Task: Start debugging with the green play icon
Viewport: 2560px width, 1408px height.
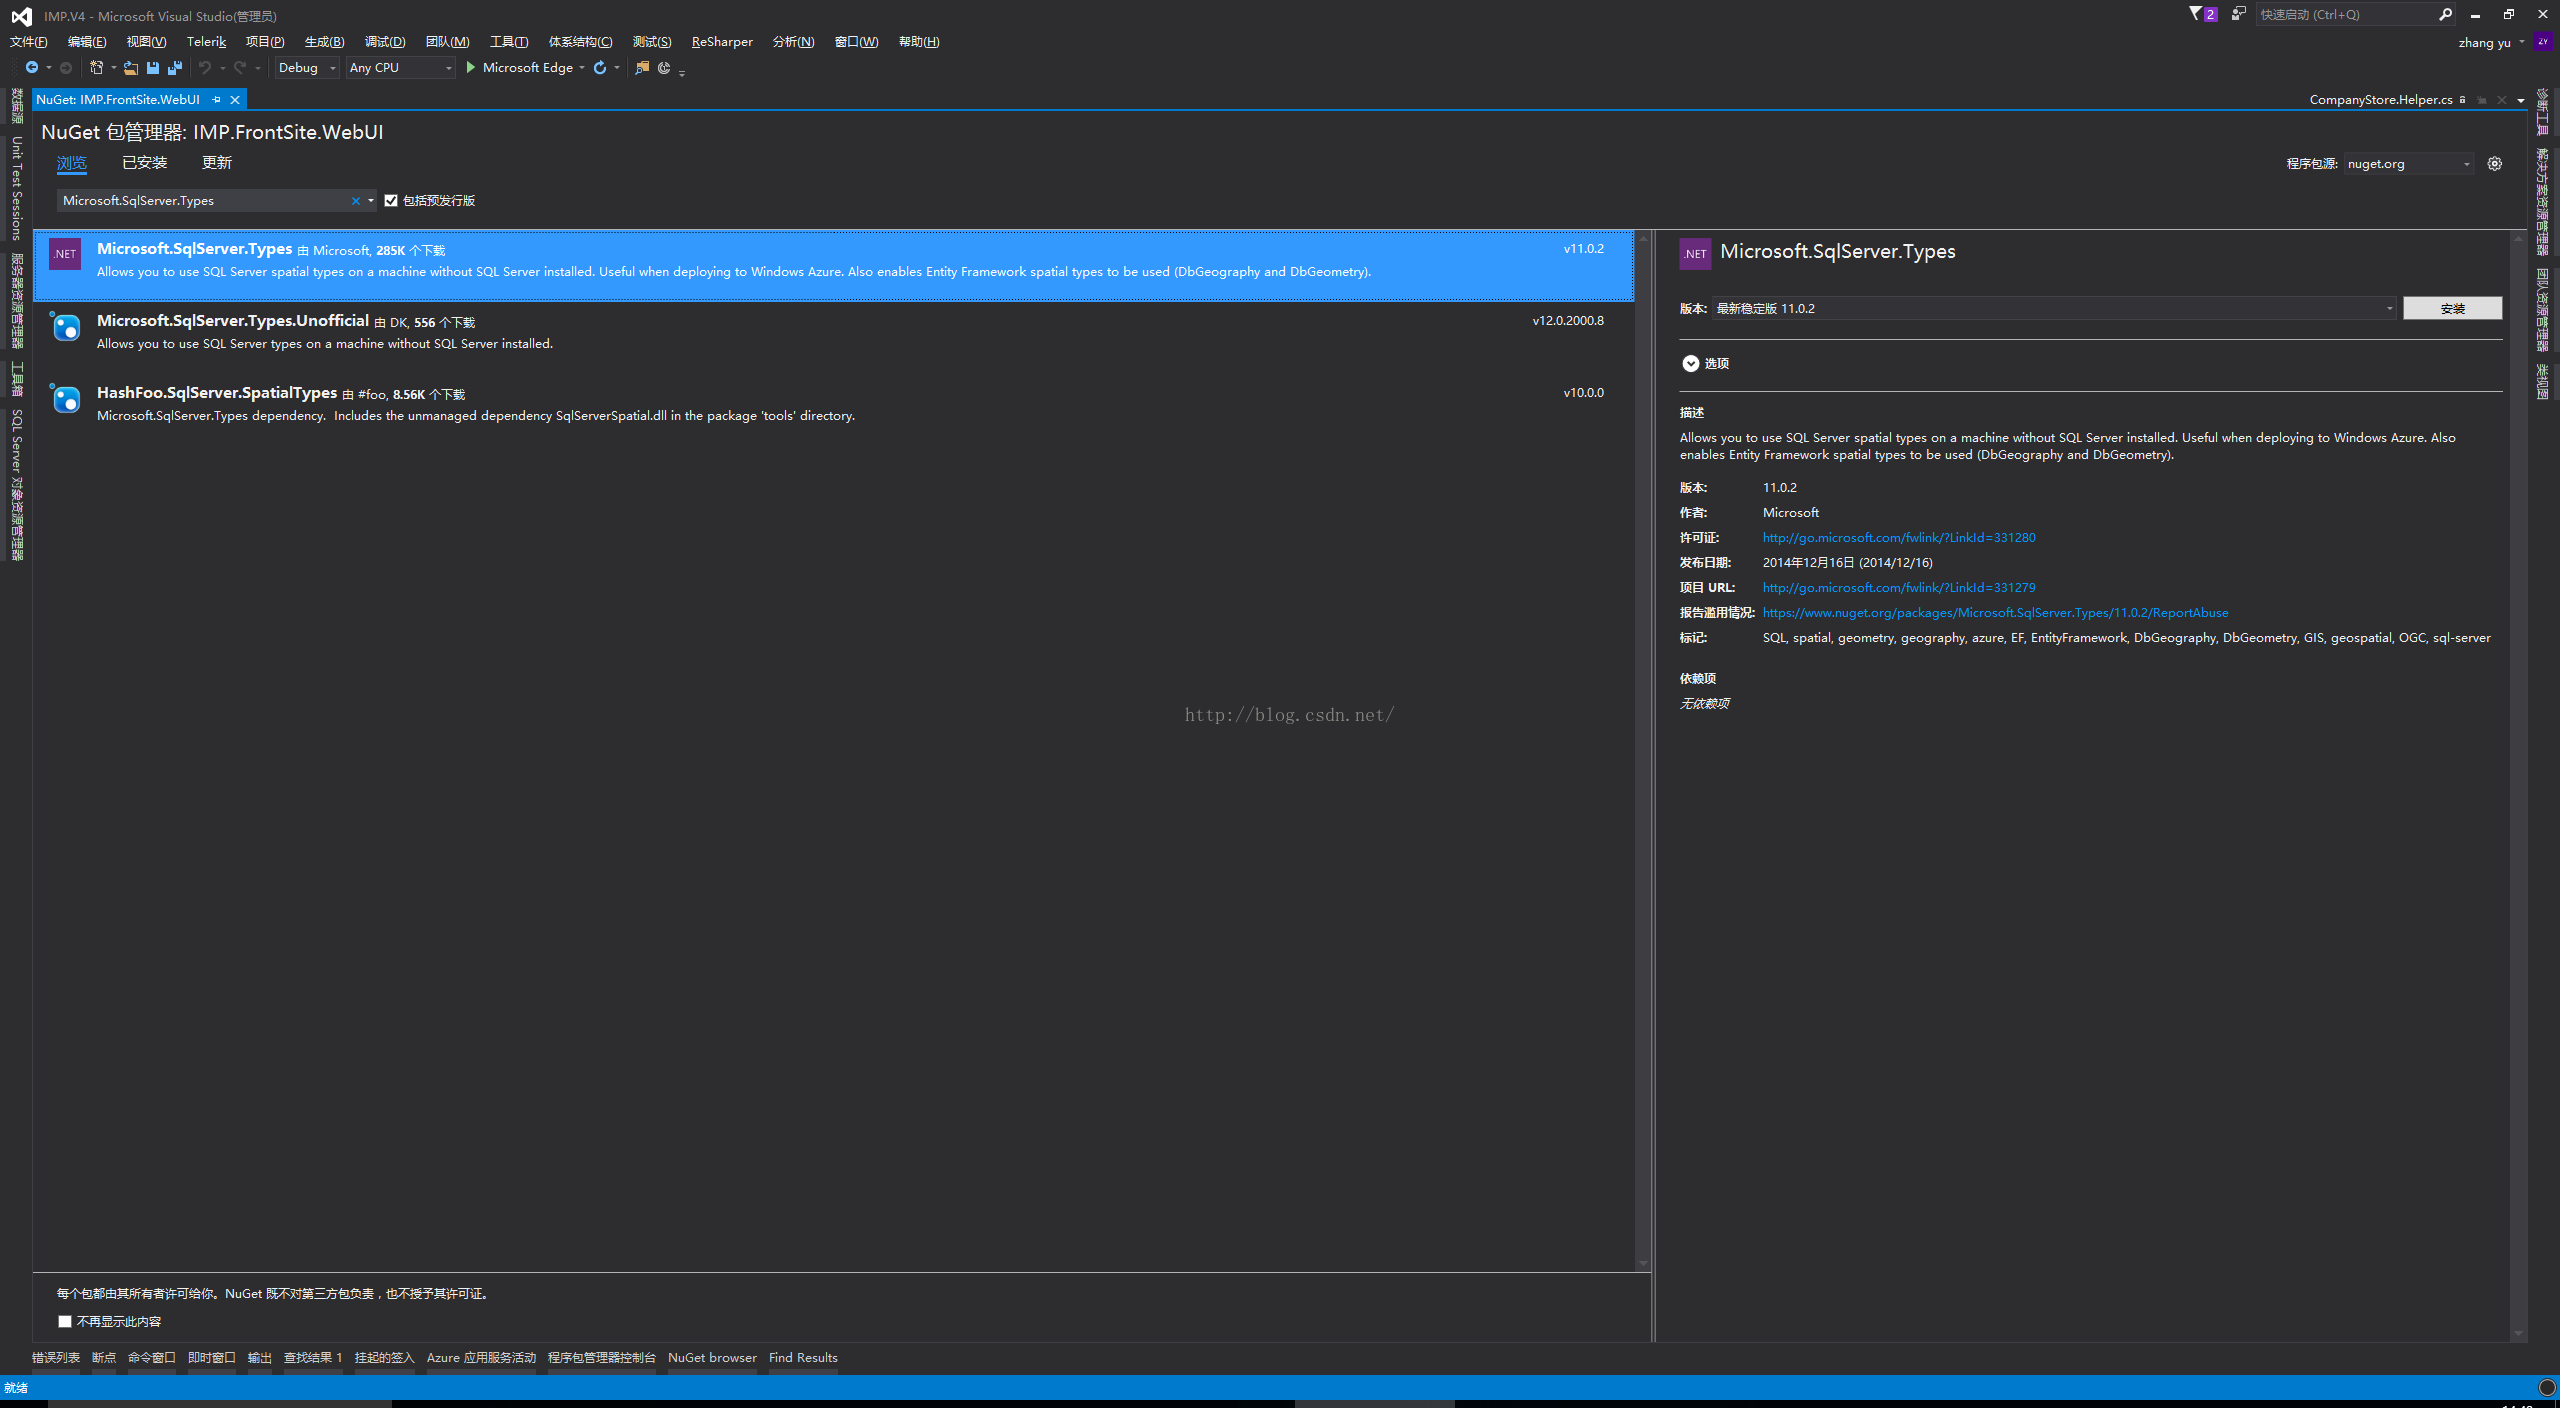Action: pos(471,67)
